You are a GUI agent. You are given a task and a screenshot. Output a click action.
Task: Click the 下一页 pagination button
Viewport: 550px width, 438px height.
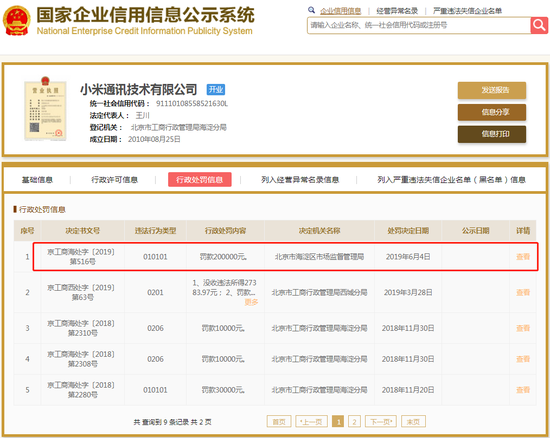[381, 422]
